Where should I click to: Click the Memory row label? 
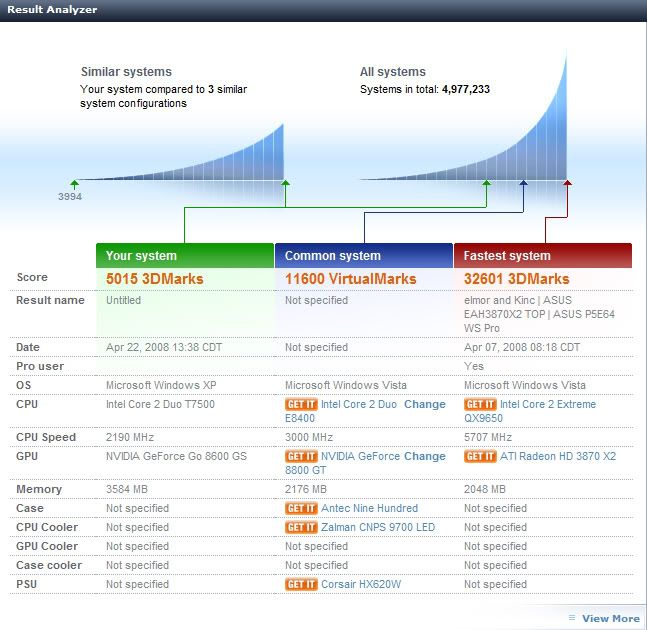[39, 489]
